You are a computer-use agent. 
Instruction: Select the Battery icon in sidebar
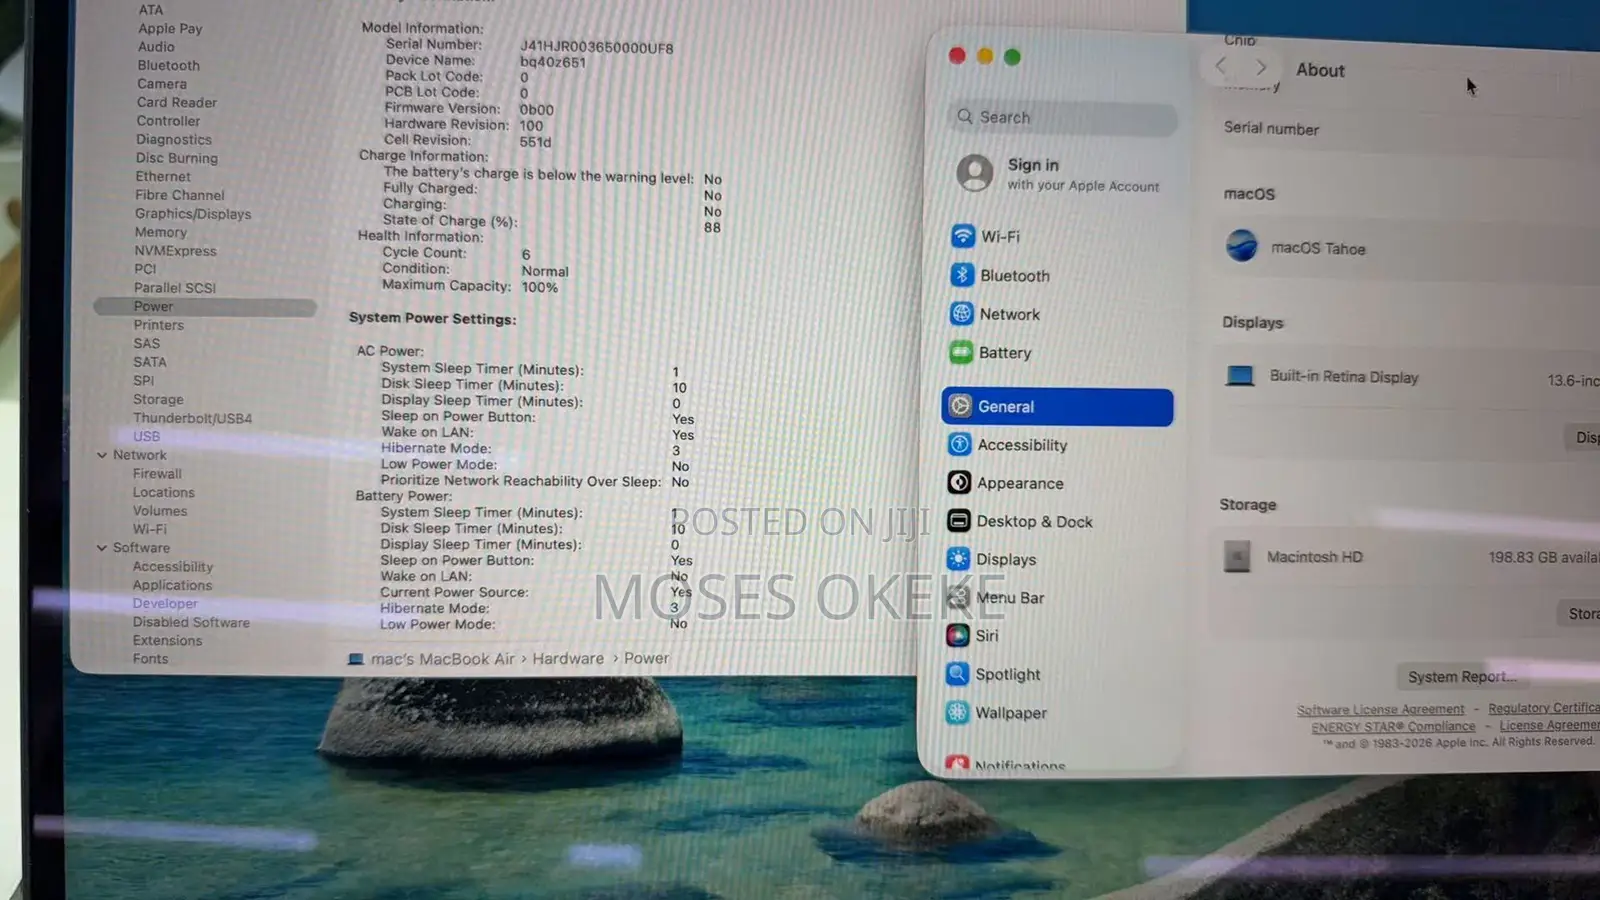(x=961, y=352)
